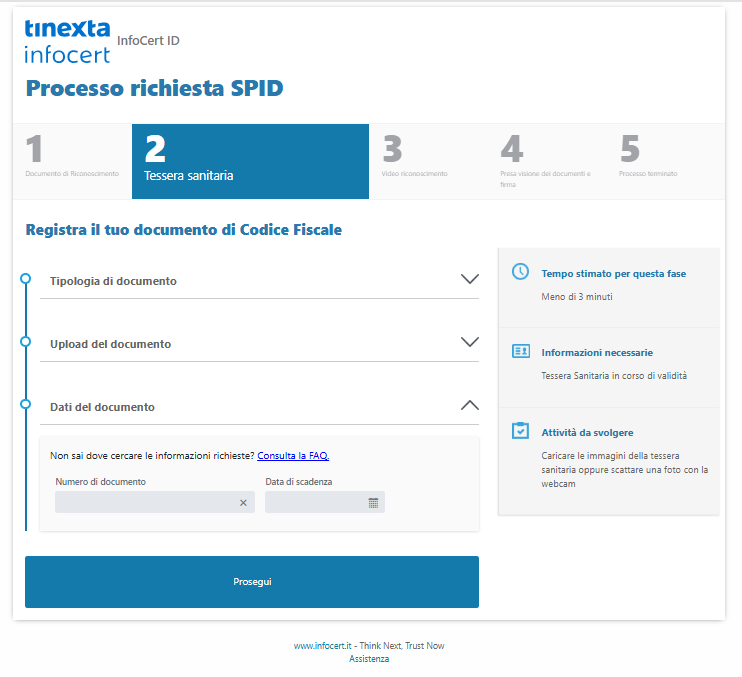The width and height of the screenshot is (742, 677).
Task: Expand the Tipologia di documento section
Action: tap(469, 280)
